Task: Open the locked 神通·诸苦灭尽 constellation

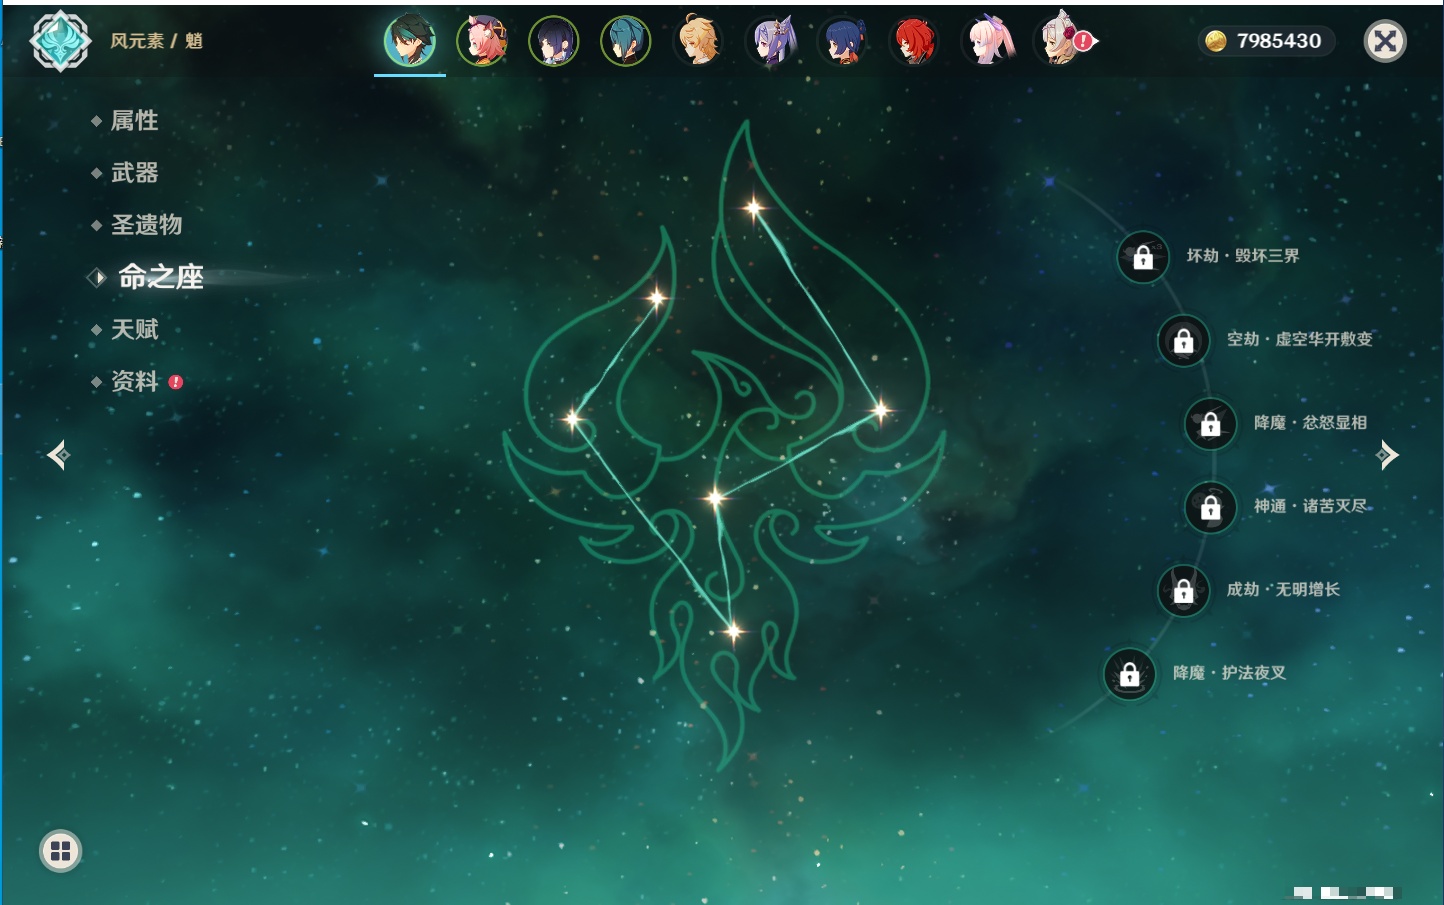Action: (1210, 508)
